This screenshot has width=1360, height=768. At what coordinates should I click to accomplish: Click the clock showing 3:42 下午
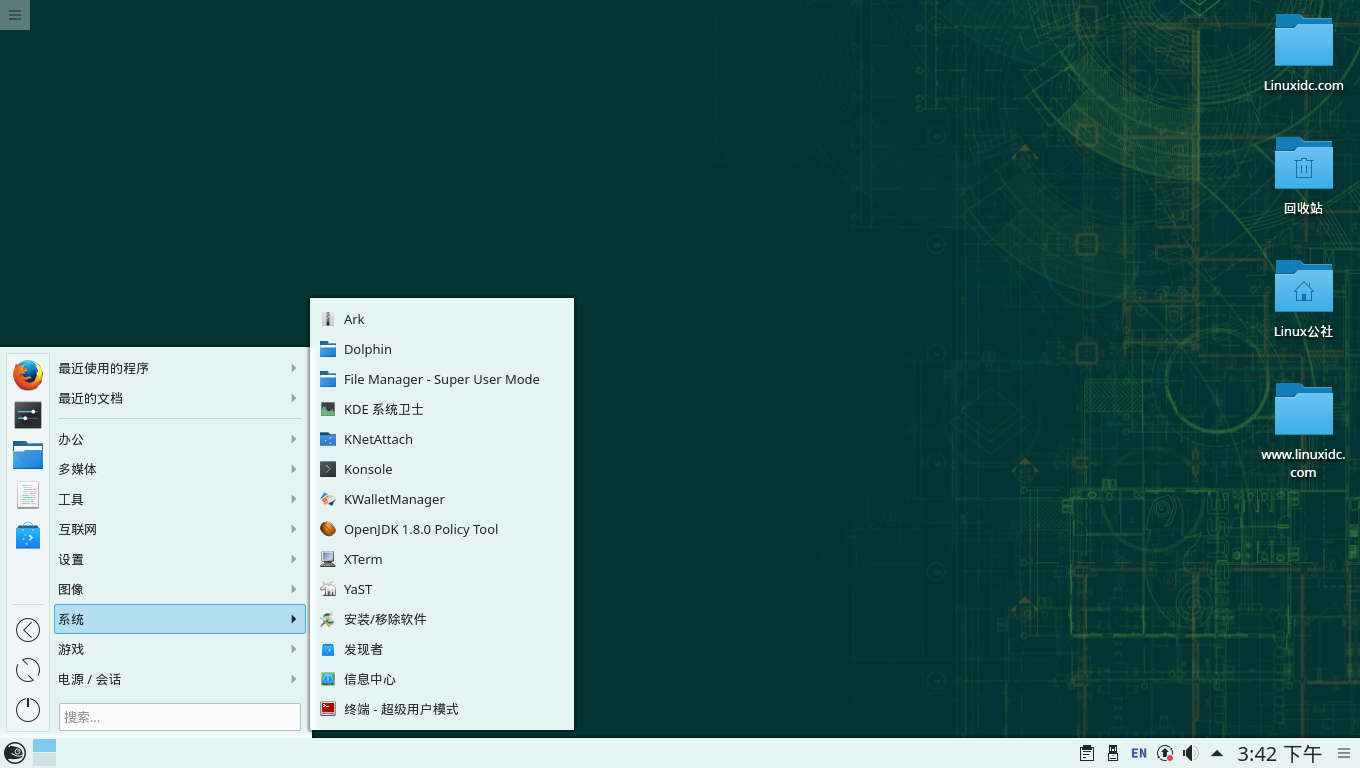click(1279, 753)
